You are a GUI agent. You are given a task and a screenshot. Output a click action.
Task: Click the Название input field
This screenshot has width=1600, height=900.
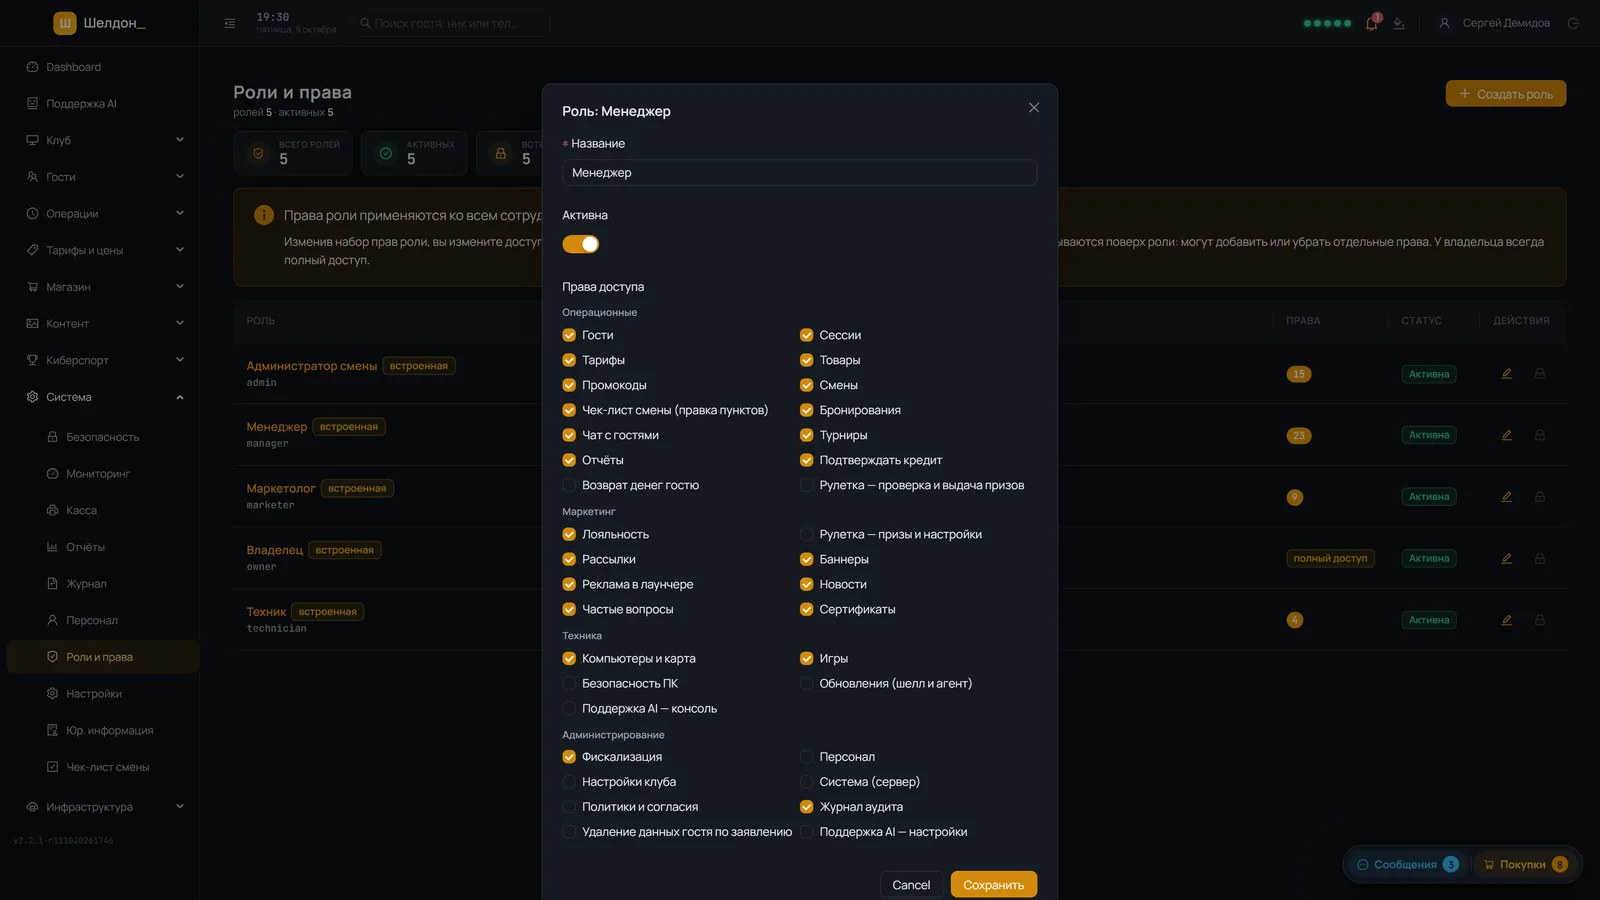pos(799,173)
